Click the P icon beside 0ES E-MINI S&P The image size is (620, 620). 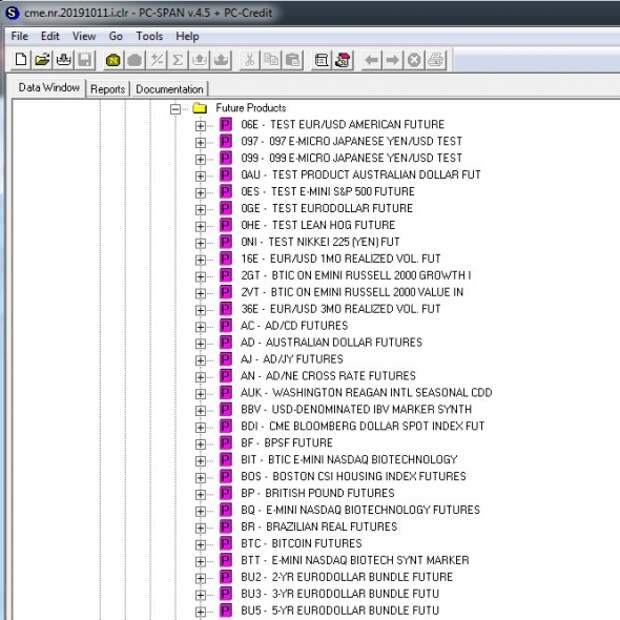point(226,191)
